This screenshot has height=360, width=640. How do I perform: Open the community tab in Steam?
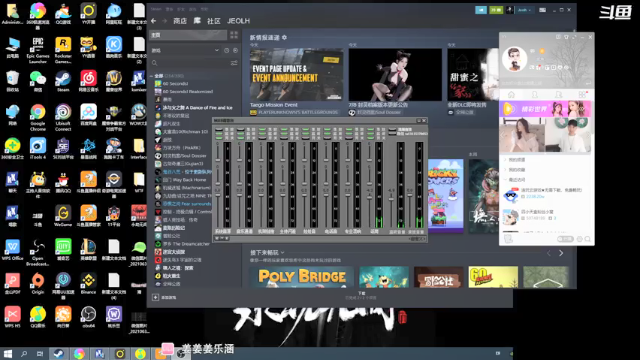(x=213, y=21)
